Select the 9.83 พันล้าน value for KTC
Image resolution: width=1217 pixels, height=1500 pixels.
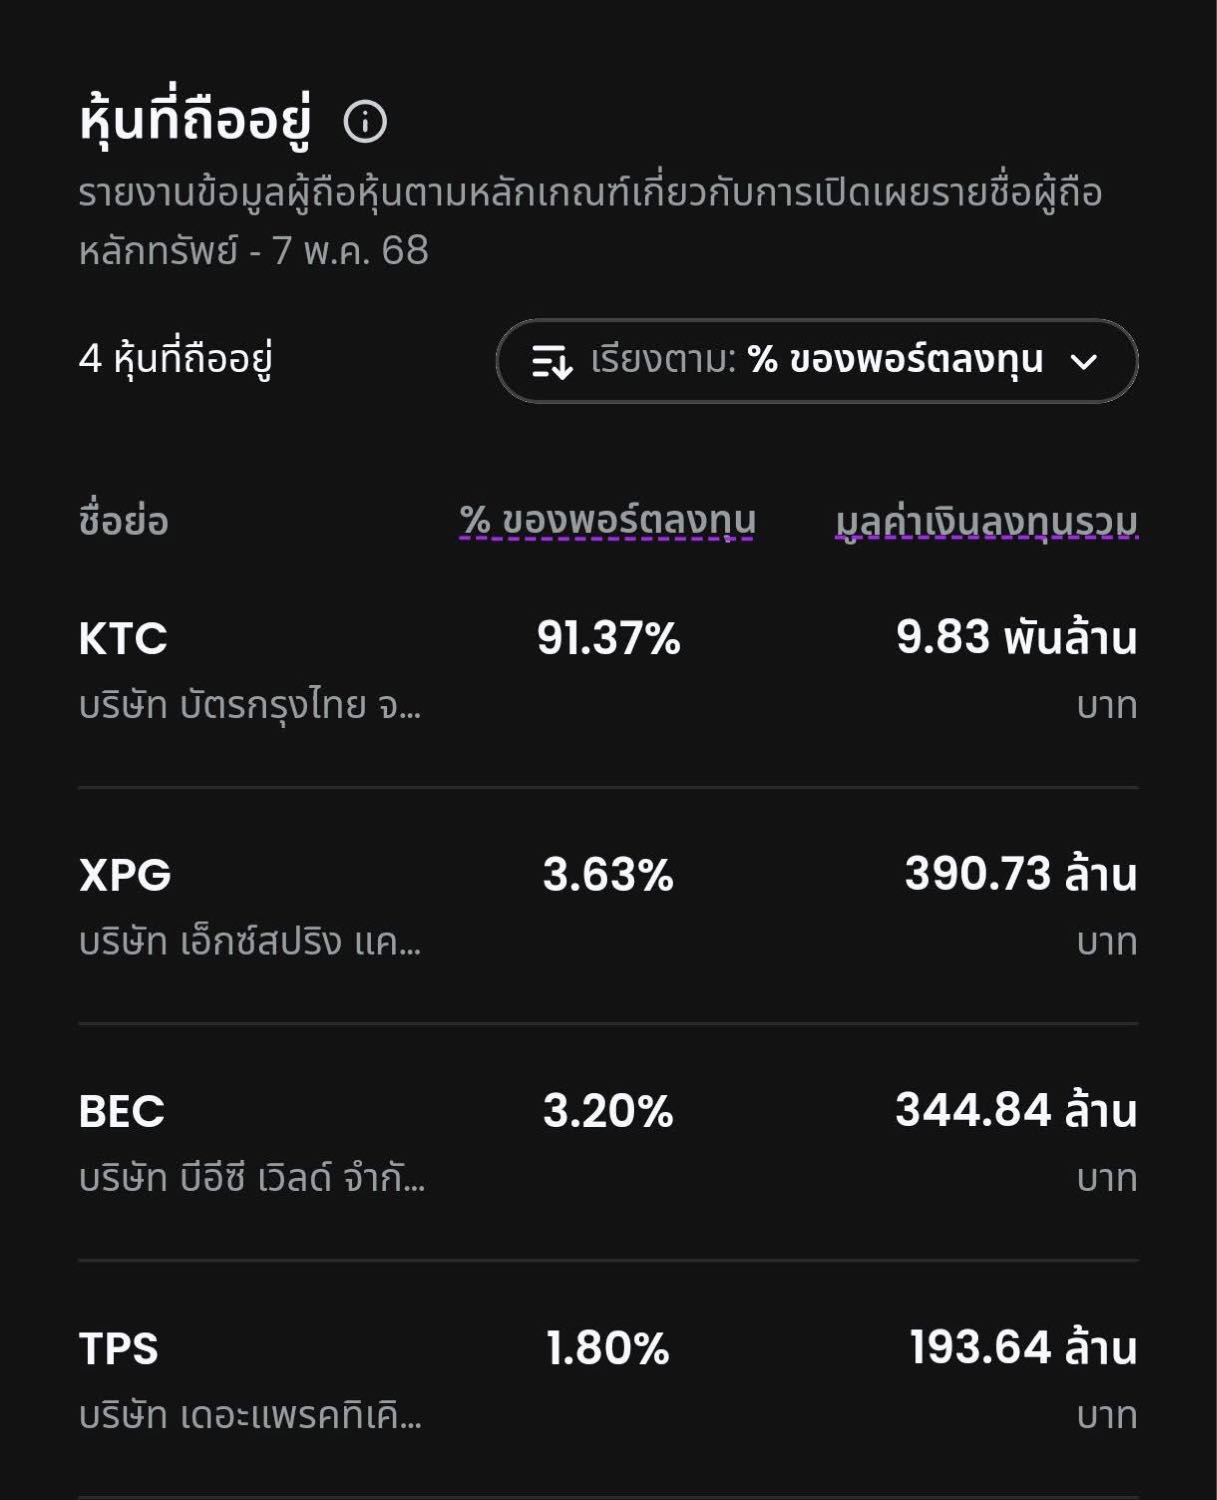(x=1017, y=638)
